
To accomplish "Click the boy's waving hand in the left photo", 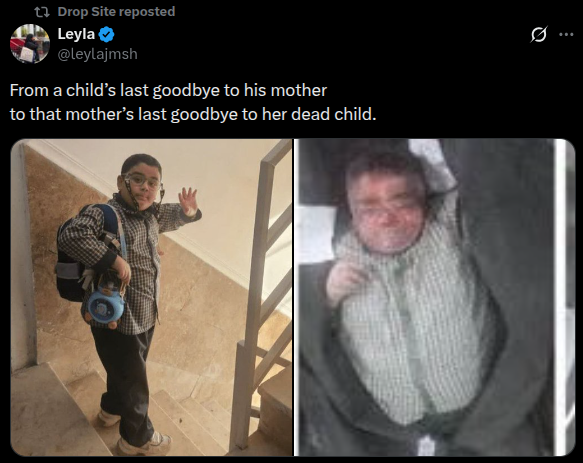I will 188,198.
